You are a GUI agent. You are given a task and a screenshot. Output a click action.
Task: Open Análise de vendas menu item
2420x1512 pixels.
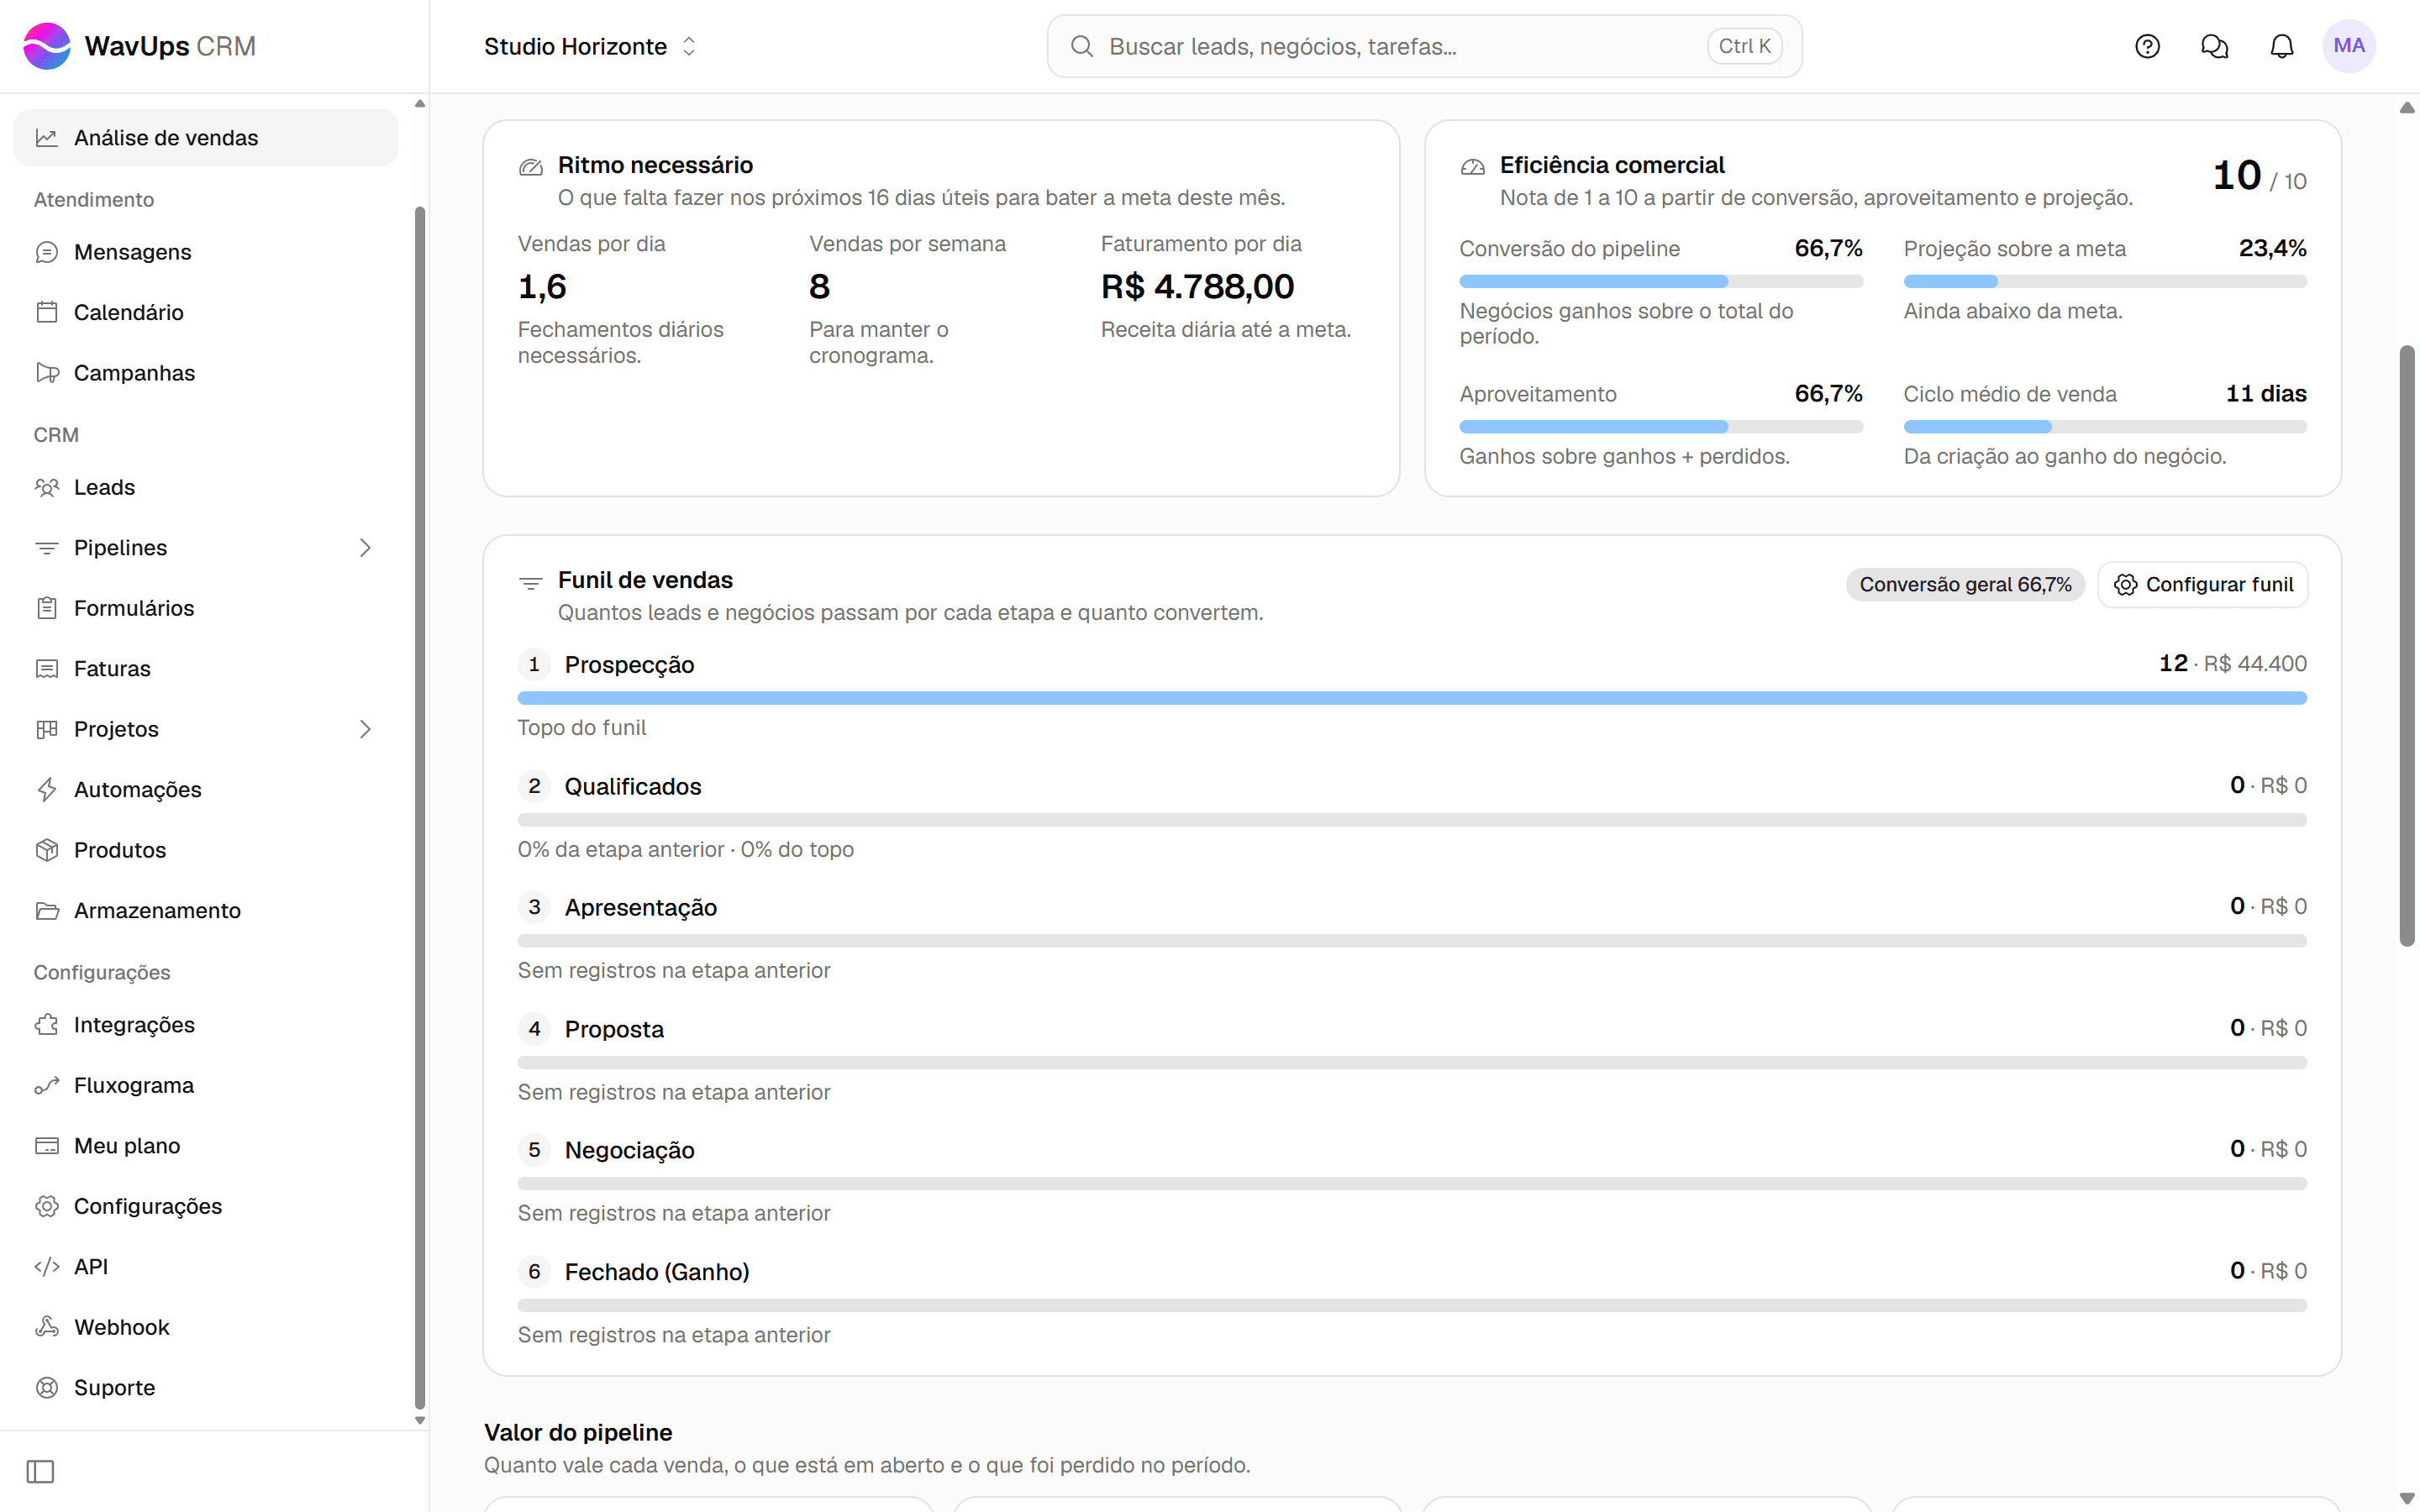tap(205, 138)
